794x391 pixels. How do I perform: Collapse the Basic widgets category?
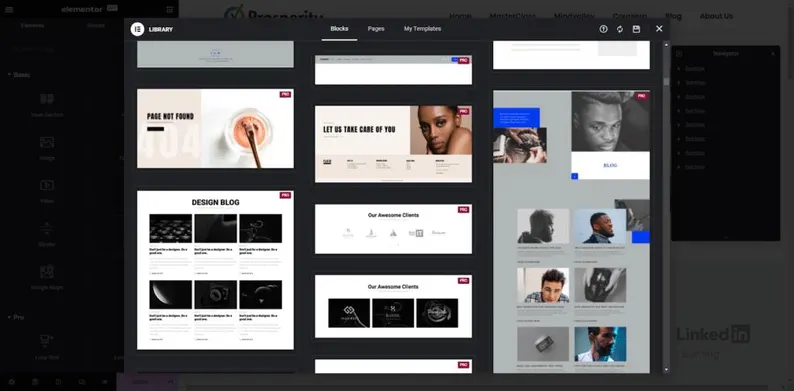[x=19, y=74]
